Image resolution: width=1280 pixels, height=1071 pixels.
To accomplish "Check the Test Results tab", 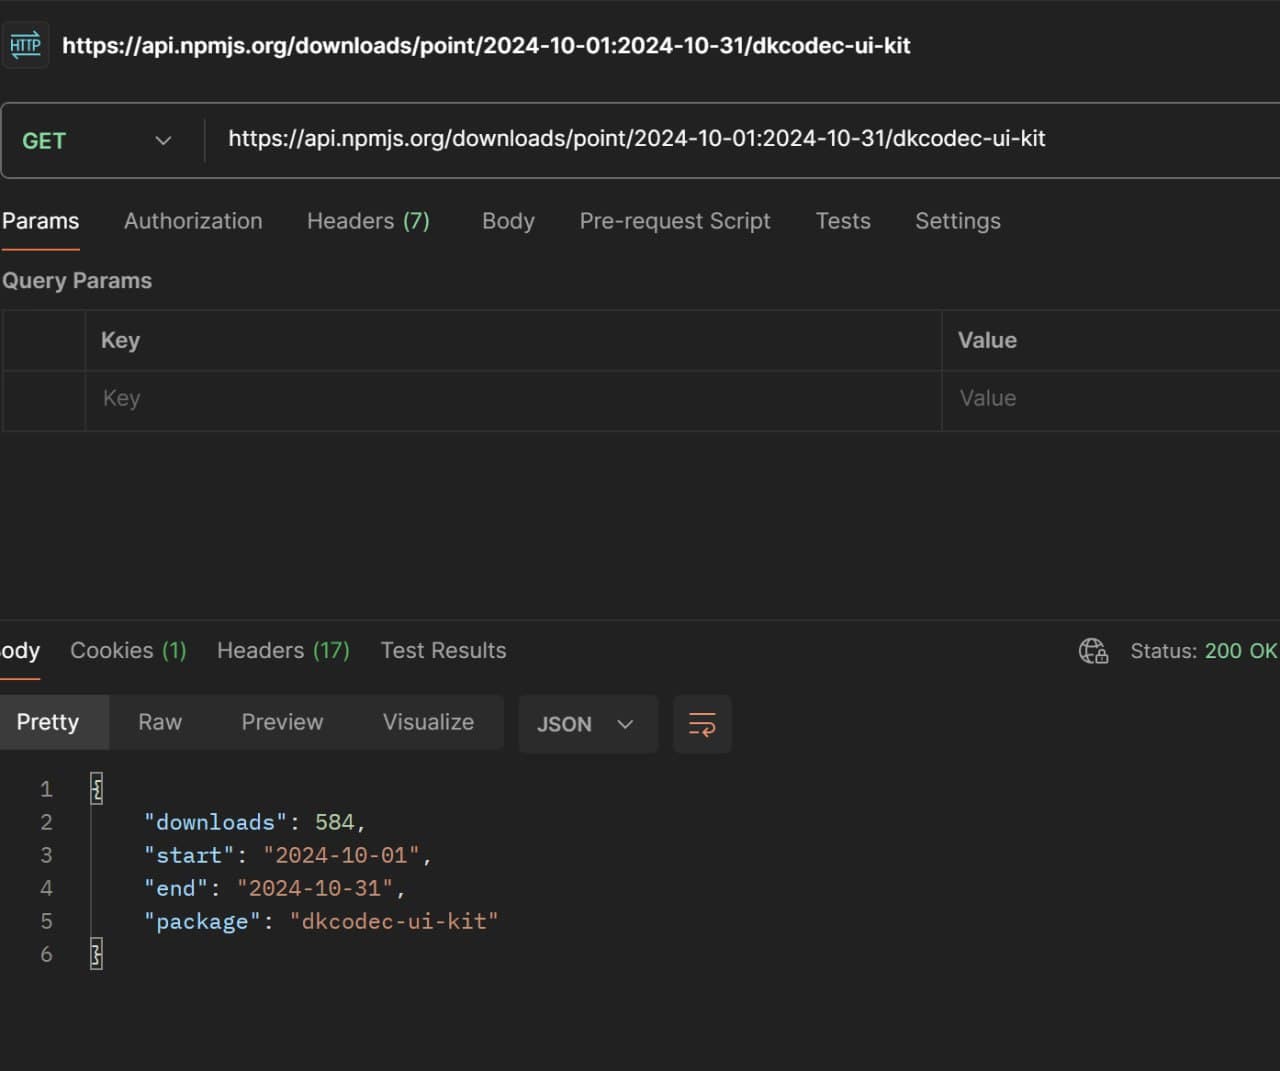I will point(443,650).
